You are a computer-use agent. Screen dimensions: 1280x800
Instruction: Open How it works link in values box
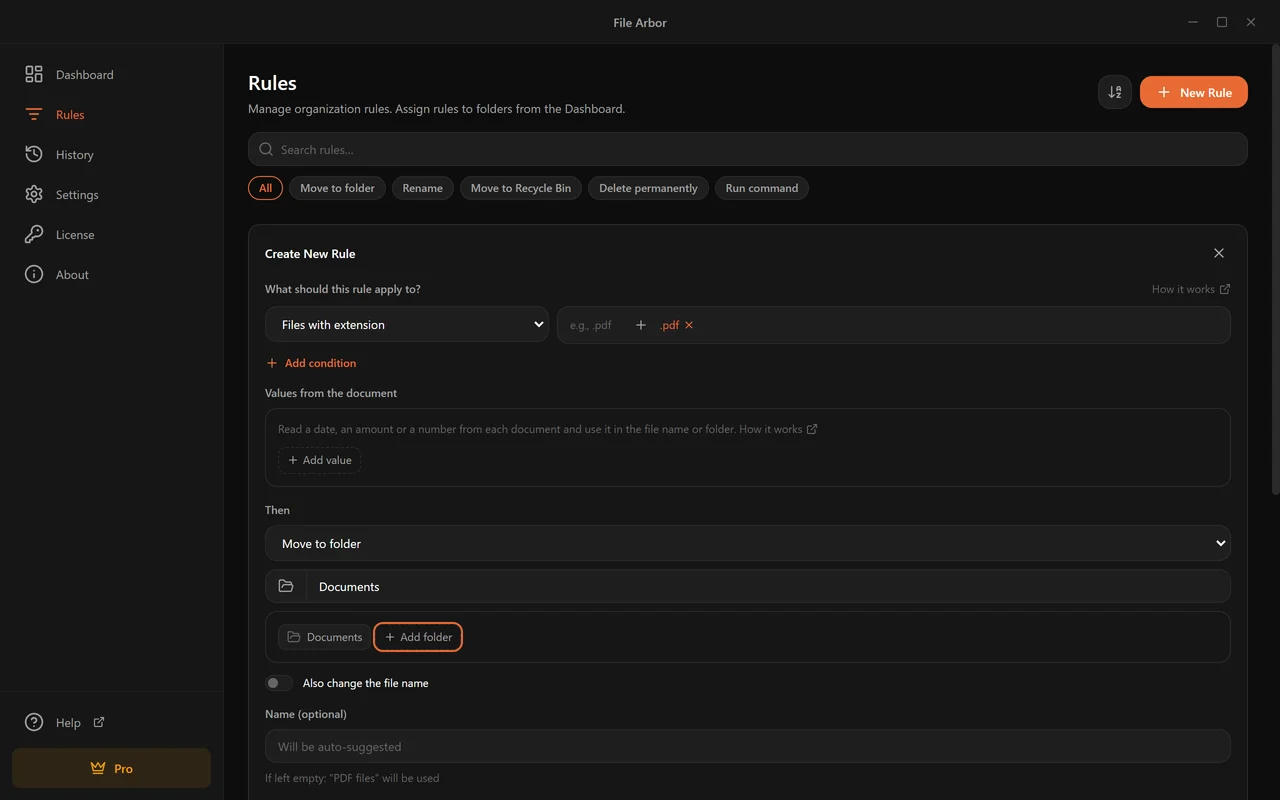click(x=778, y=429)
